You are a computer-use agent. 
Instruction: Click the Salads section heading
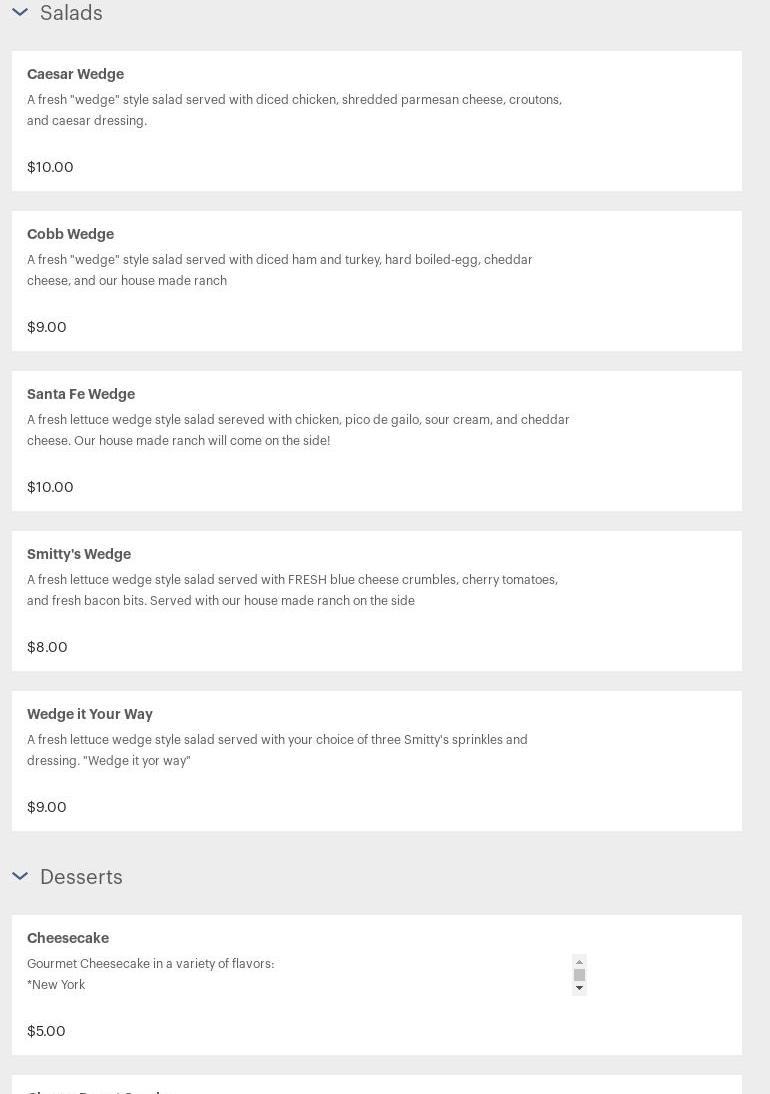point(71,13)
